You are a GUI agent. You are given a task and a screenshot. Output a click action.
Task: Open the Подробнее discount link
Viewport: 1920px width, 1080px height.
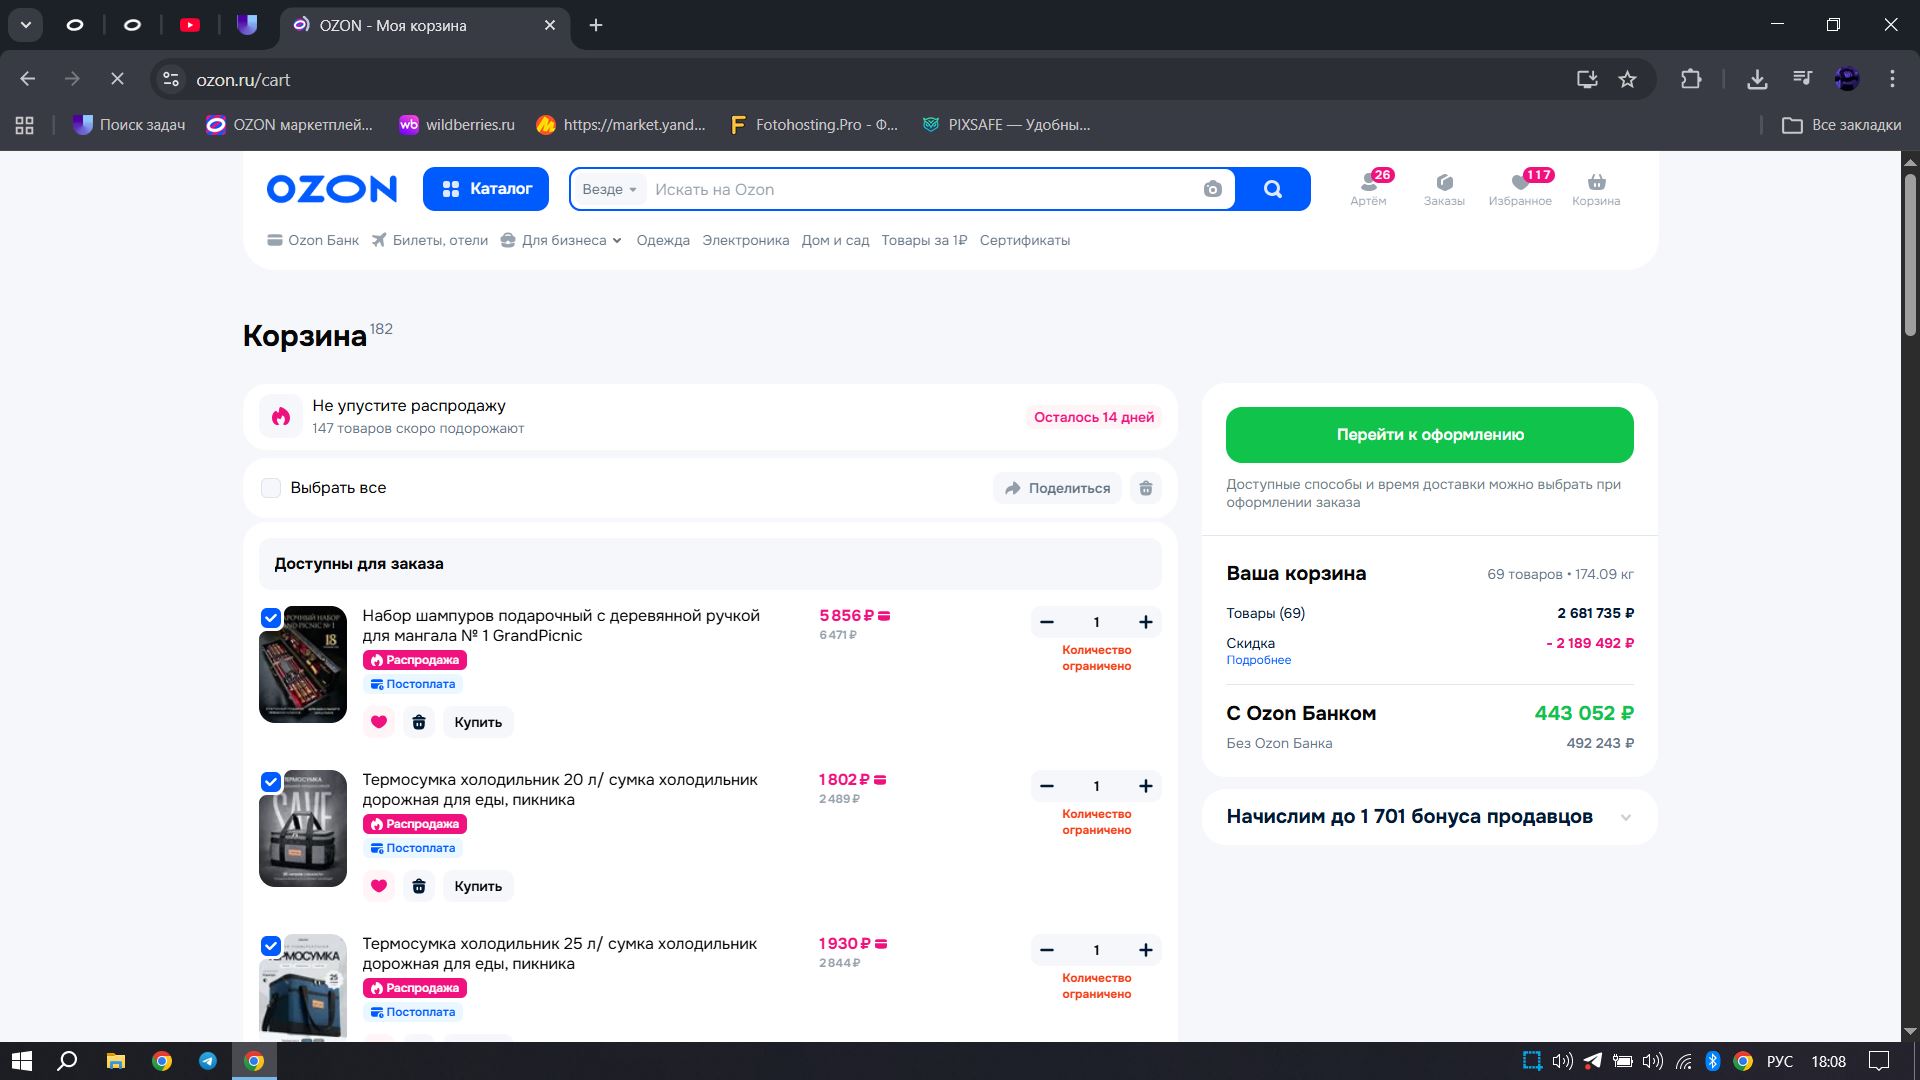[x=1258, y=660]
